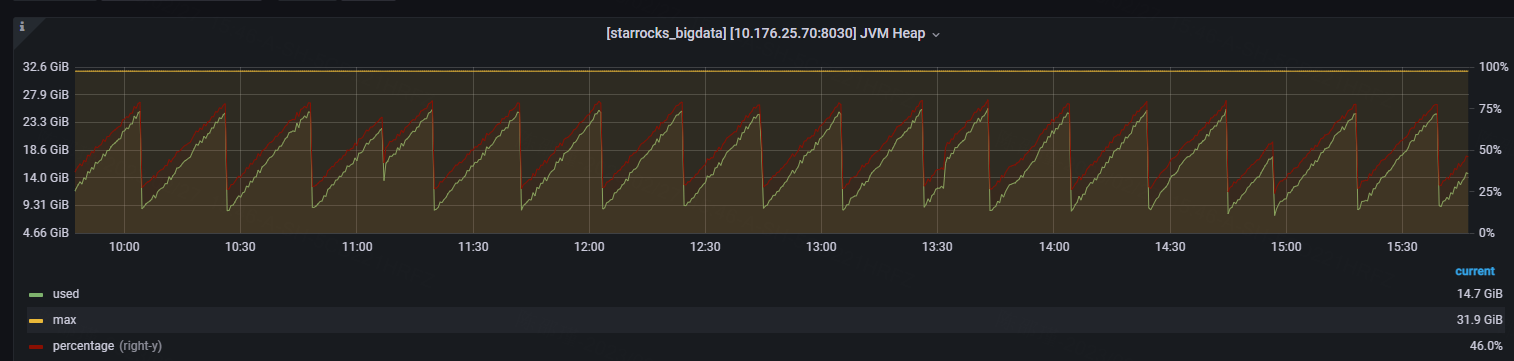This screenshot has width=1514, height=361.
Task: Select the 14.7 GiB current value
Action: 1480,294
